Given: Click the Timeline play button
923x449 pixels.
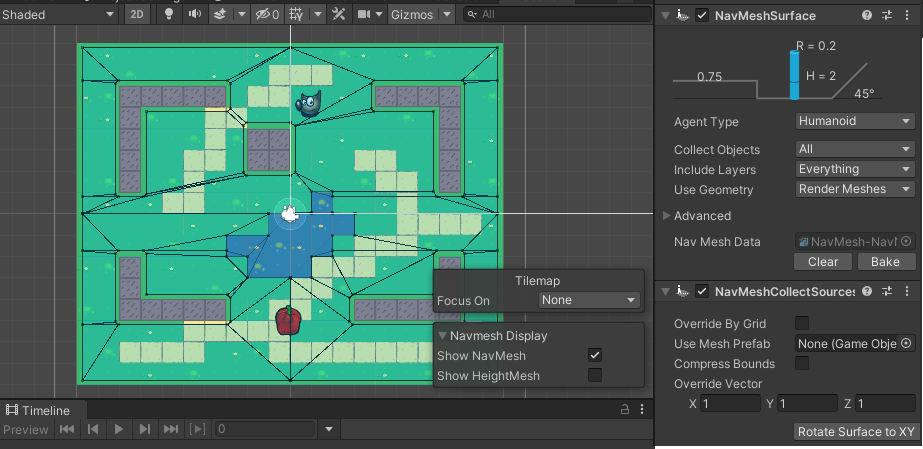Looking at the screenshot, I should pyautogui.click(x=119, y=429).
